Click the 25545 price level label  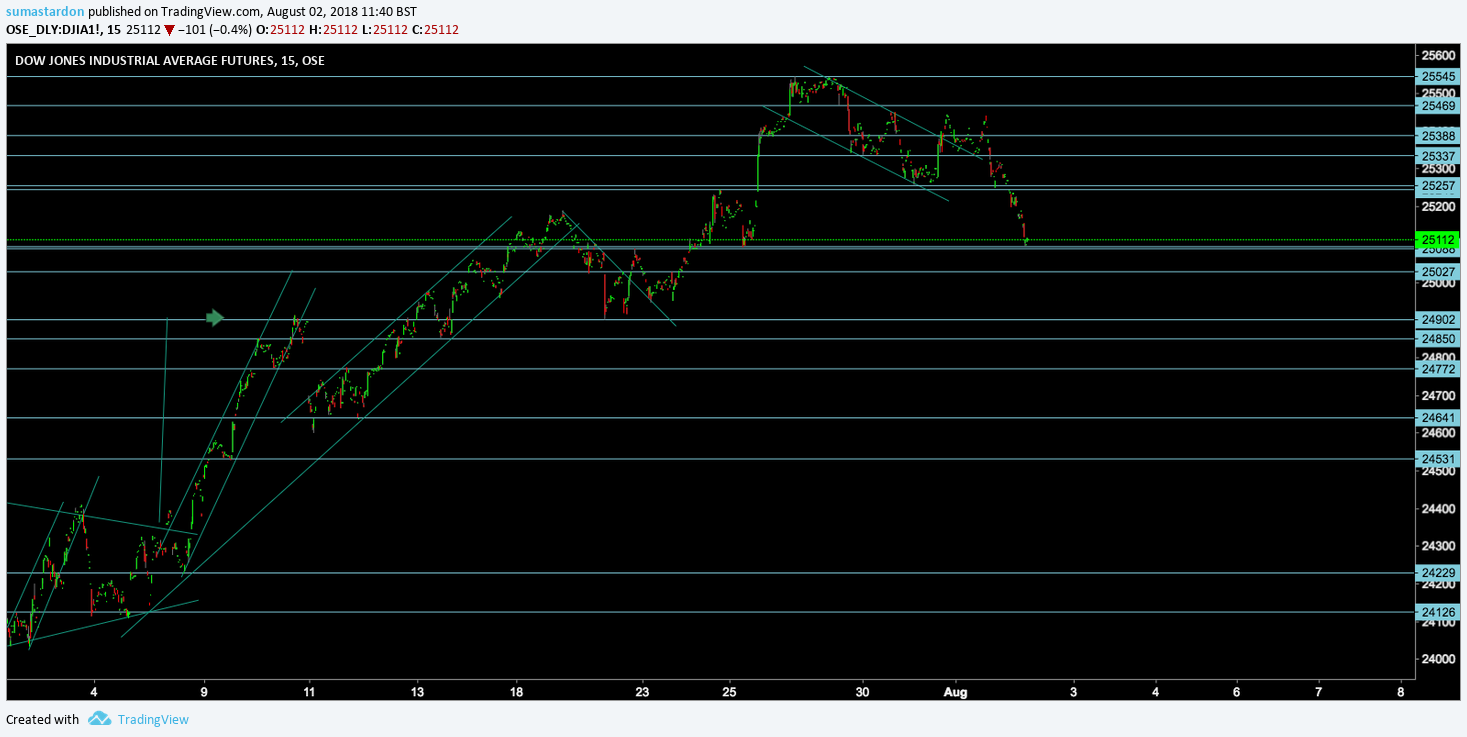tap(1438, 76)
